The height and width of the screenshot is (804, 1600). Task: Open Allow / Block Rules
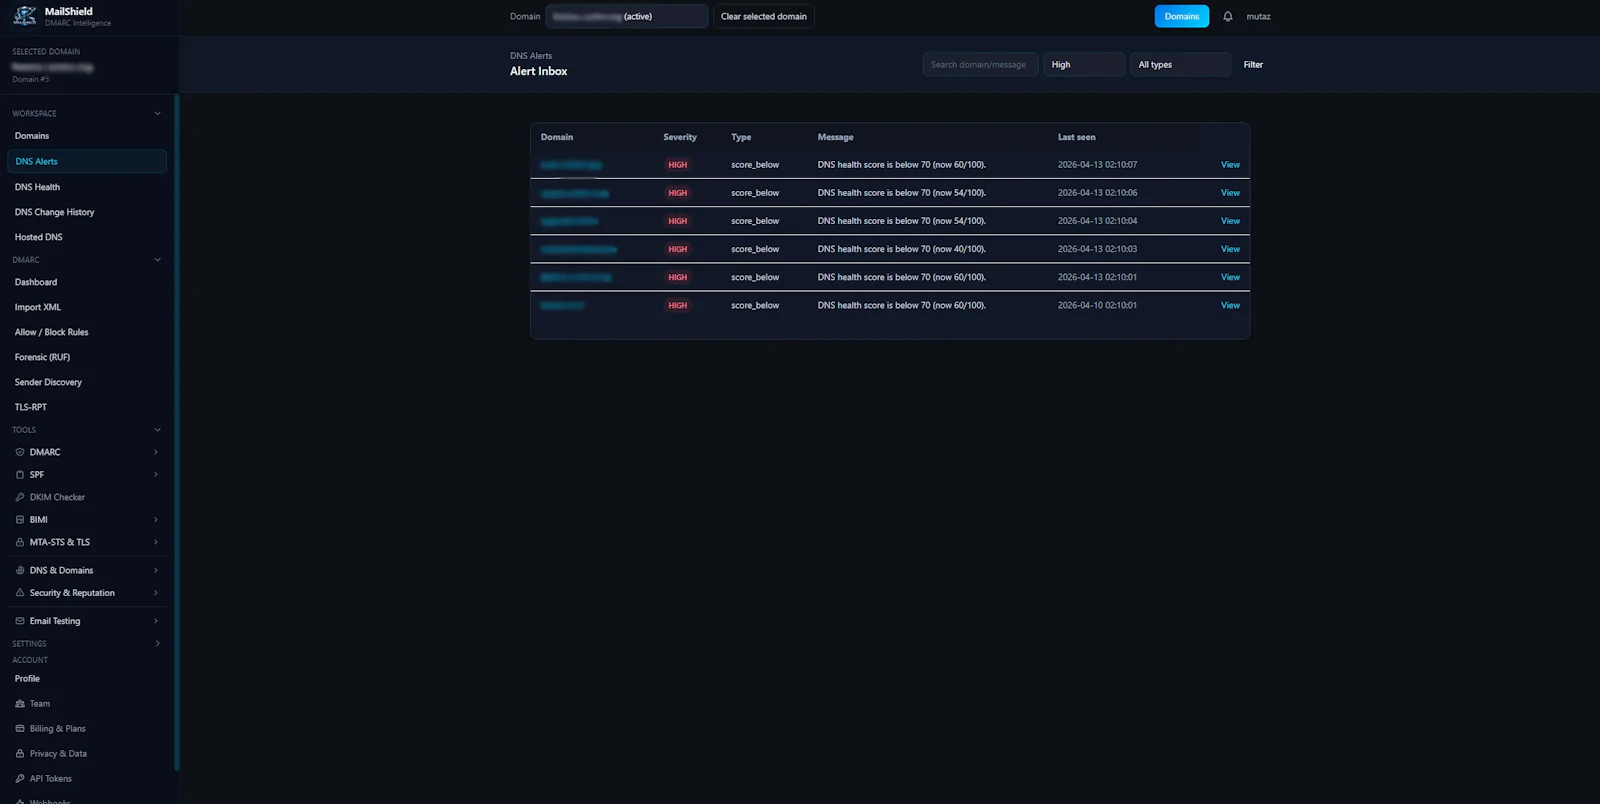tap(87, 332)
